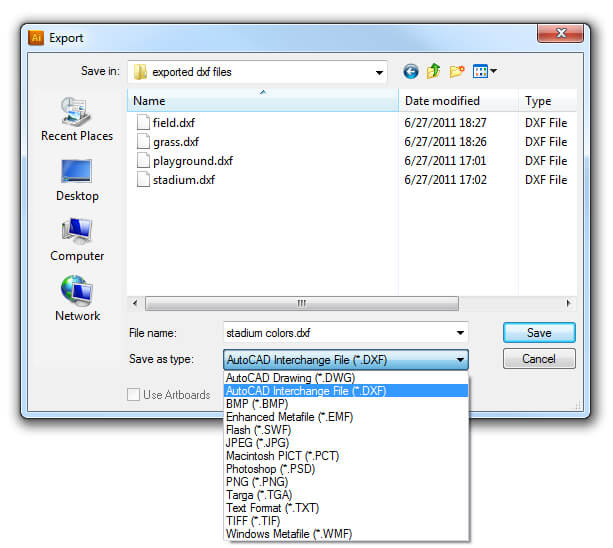This screenshot has height=548, width=613.
Task: Click the Cancel button
Action: (539, 359)
